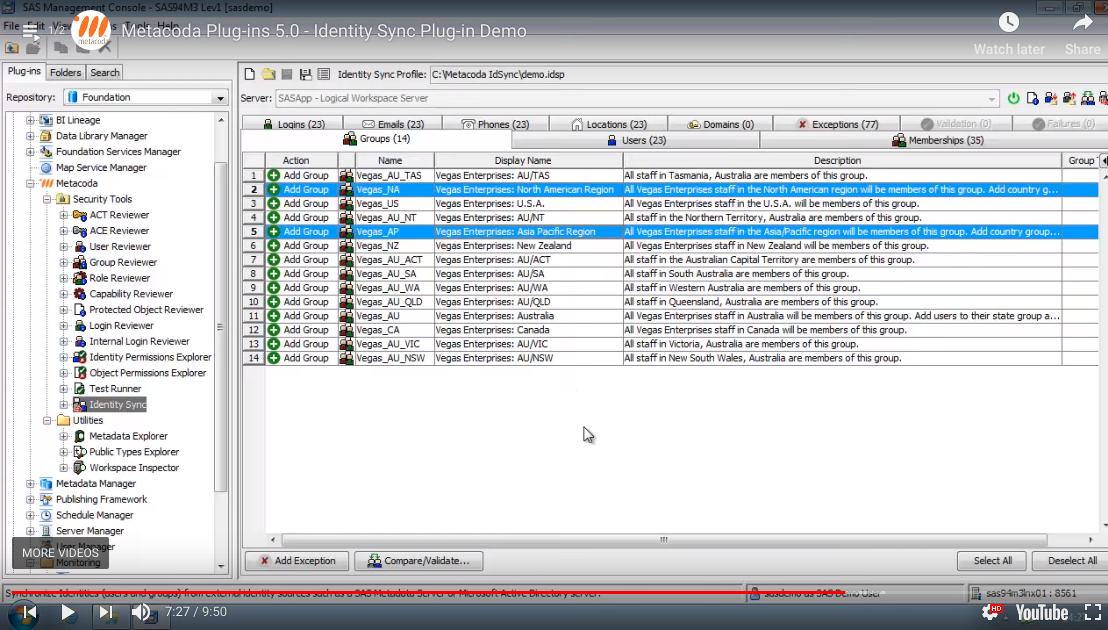The height and width of the screenshot is (630, 1108).
Task: Select the Vegas_CA group row
Action: (671, 330)
